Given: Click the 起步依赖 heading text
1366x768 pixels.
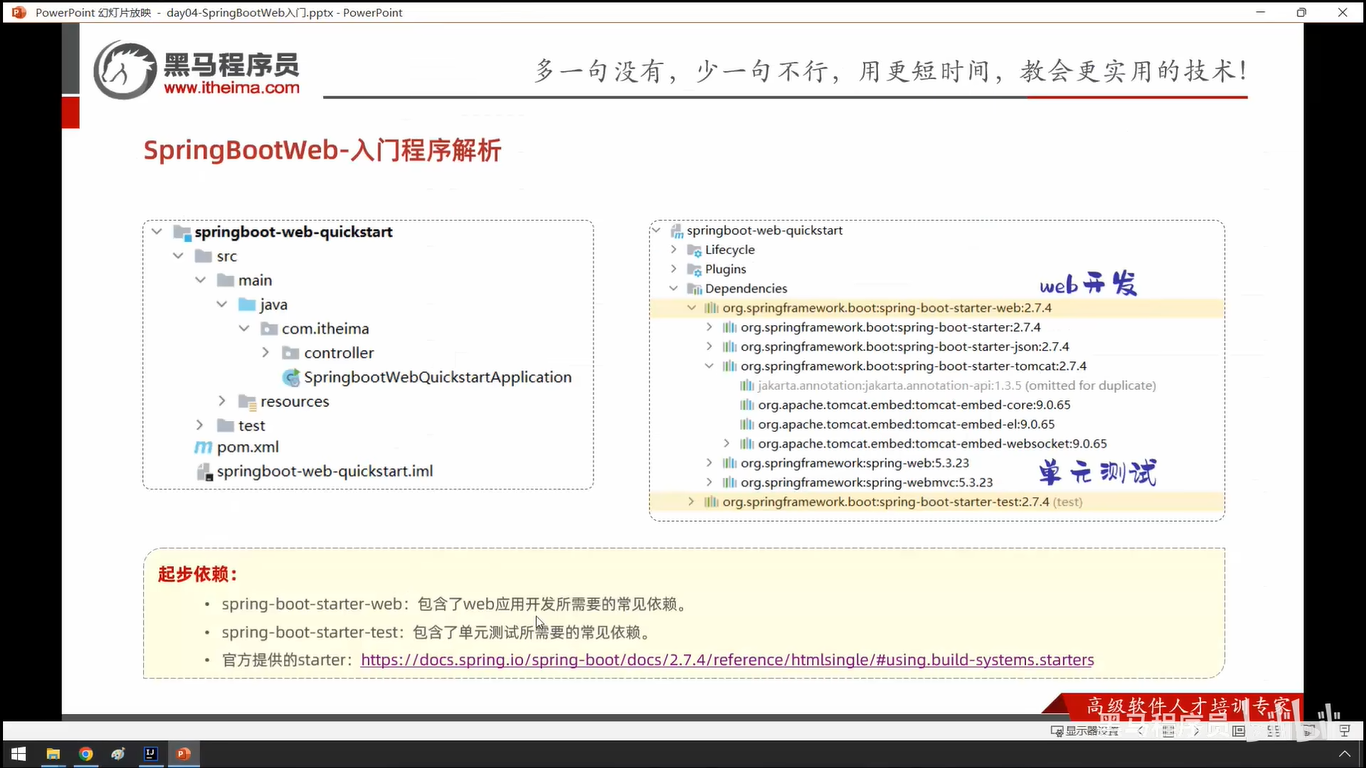Looking at the screenshot, I should [198, 574].
